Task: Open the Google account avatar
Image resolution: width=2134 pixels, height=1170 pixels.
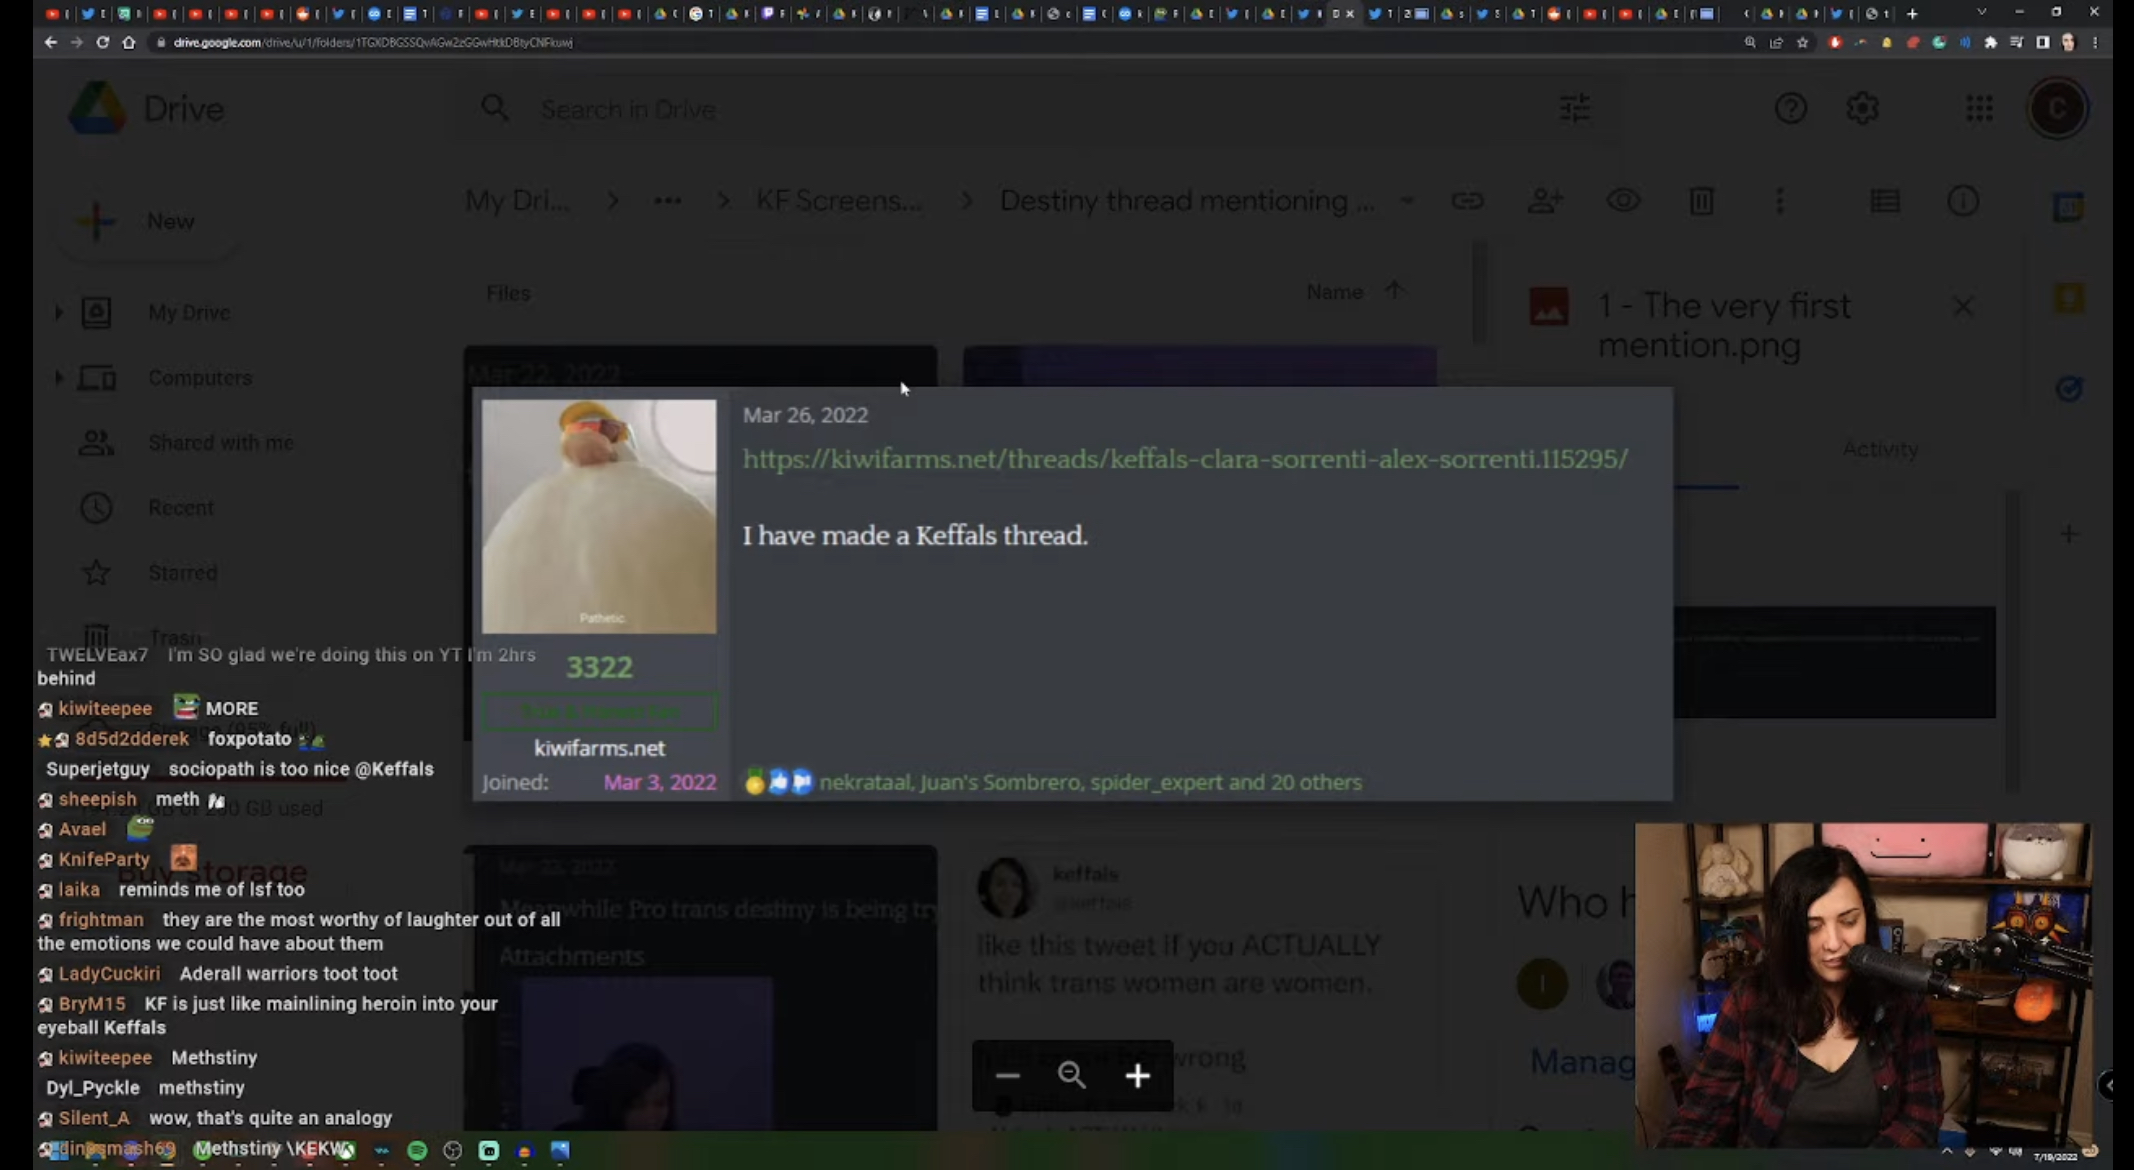Action: (2057, 108)
